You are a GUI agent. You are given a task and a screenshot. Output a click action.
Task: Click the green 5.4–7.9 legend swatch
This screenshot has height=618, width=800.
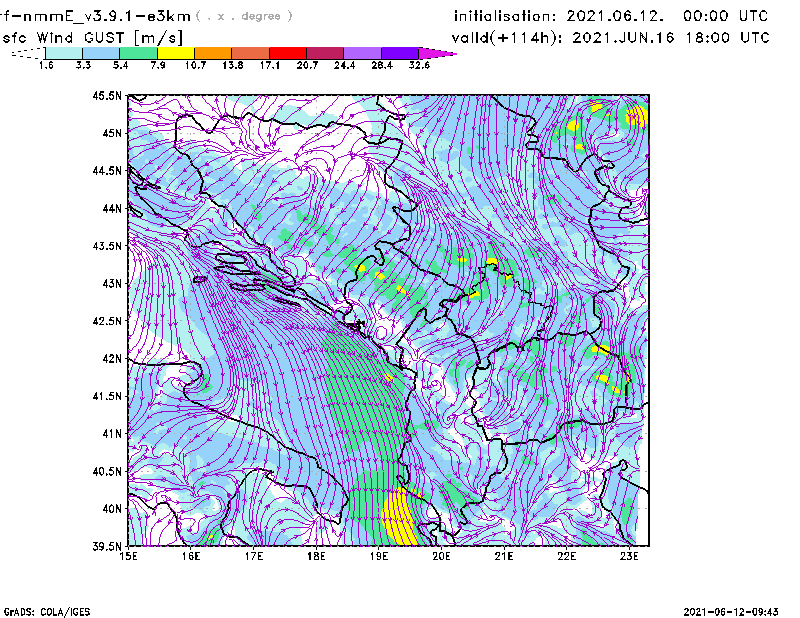(x=138, y=53)
